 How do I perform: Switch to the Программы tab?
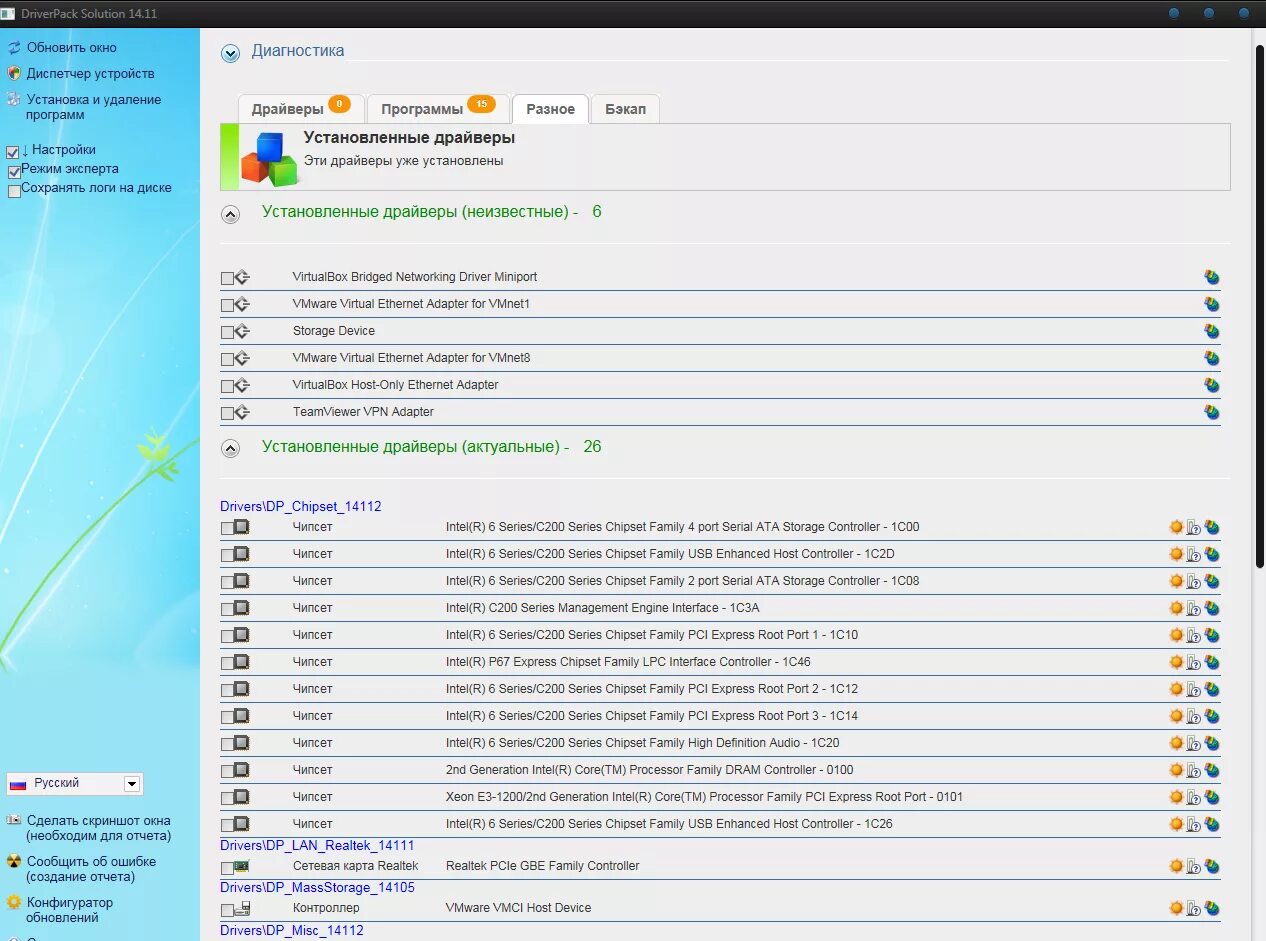tap(438, 109)
